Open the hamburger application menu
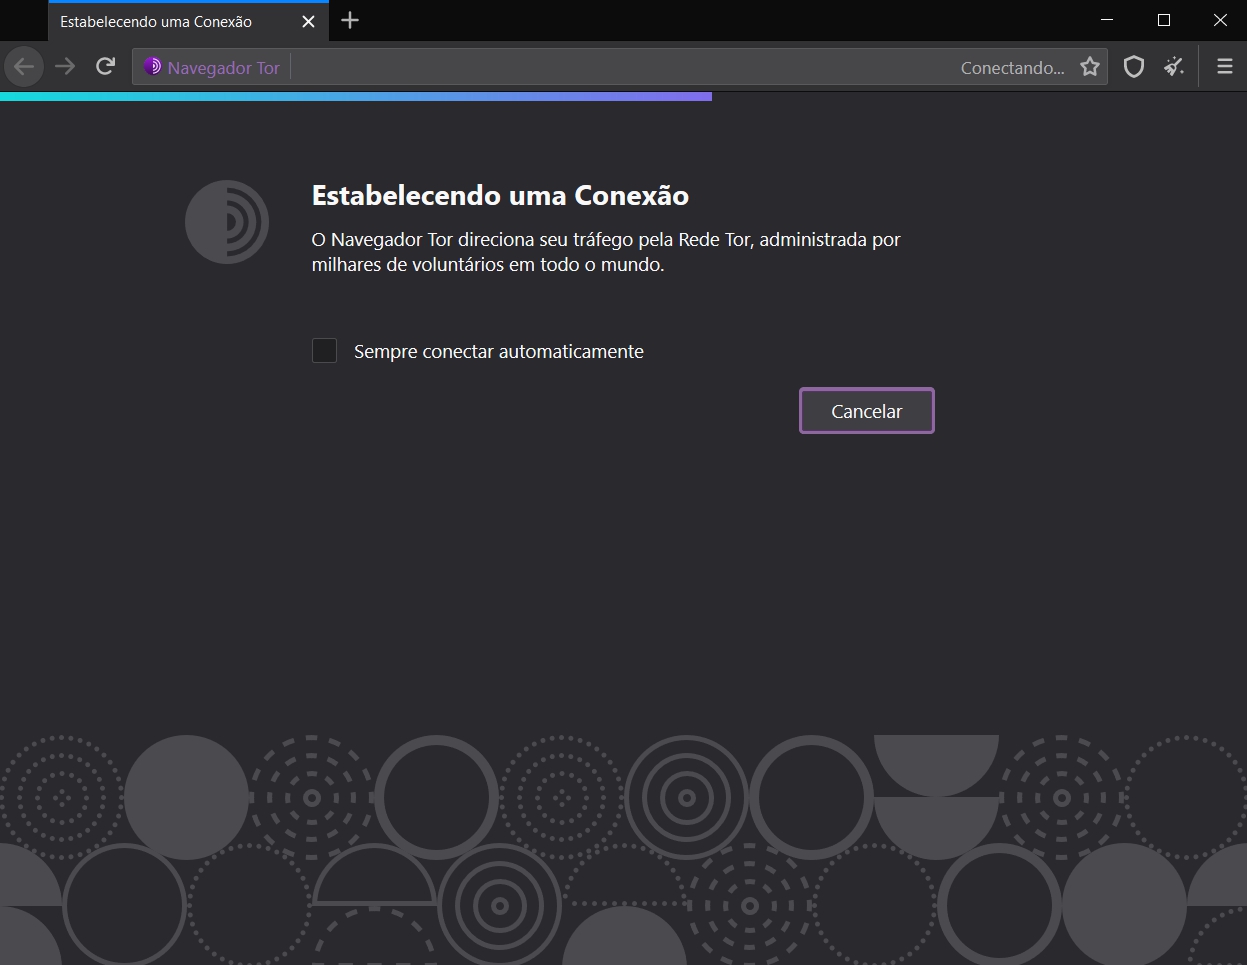1247x965 pixels. pyautogui.click(x=1224, y=67)
